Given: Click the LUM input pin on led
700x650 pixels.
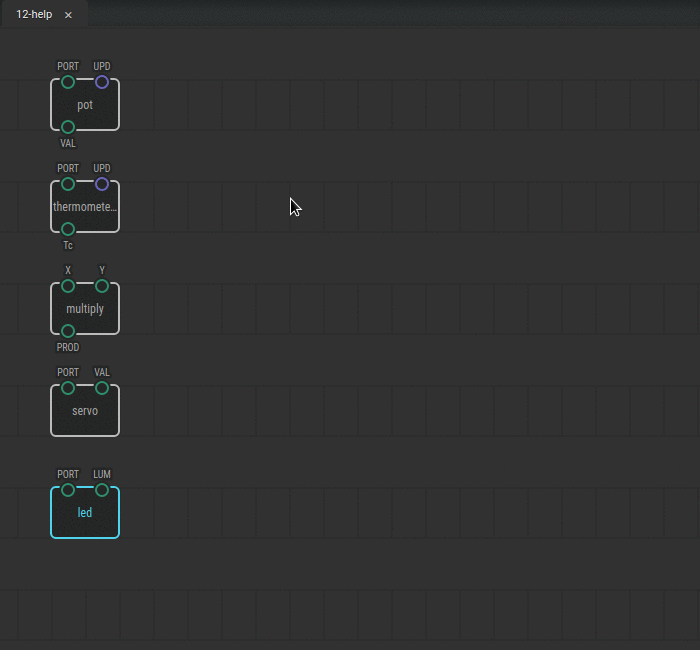Looking at the screenshot, I should (x=102, y=490).
